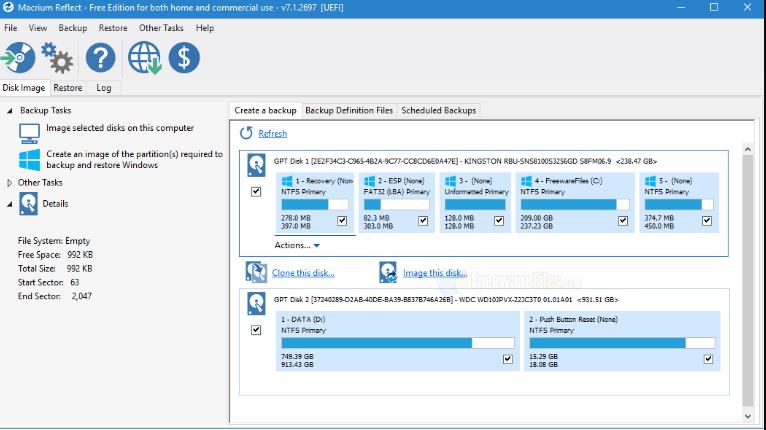Click the GPT Disk 1 drive icon
Image resolution: width=766 pixels, height=430 pixels.
click(256, 165)
